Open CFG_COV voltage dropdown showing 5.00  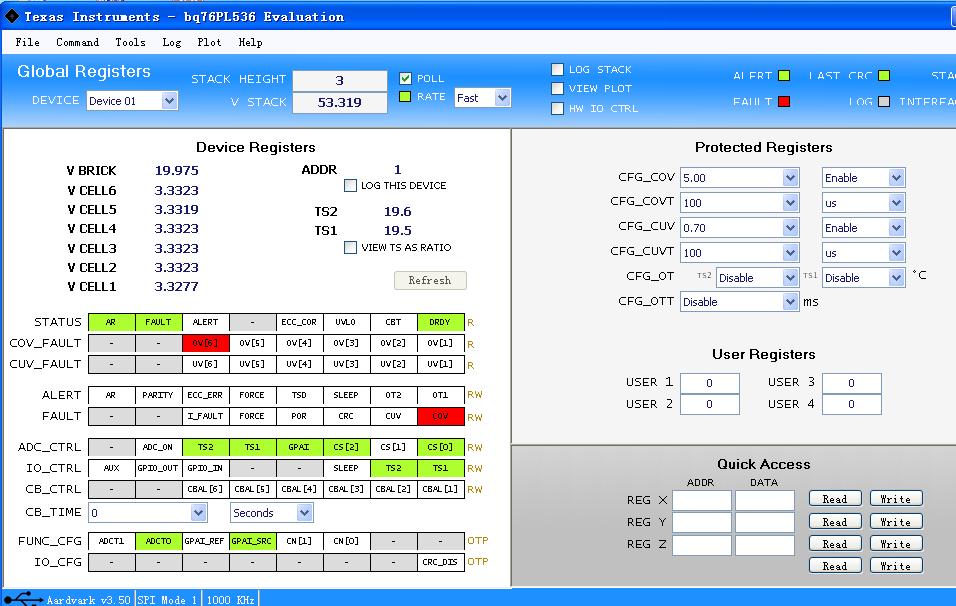(740, 177)
